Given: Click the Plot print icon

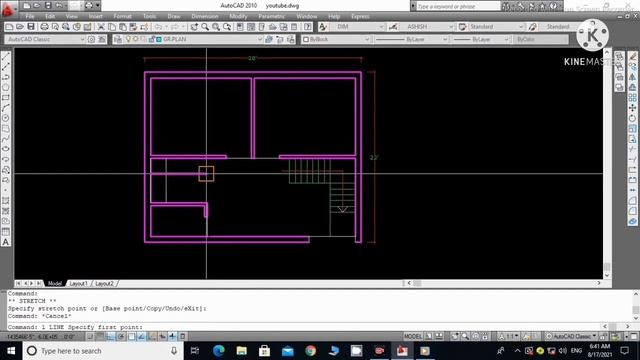Looking at the screenshot, I should tap(44, 27).
